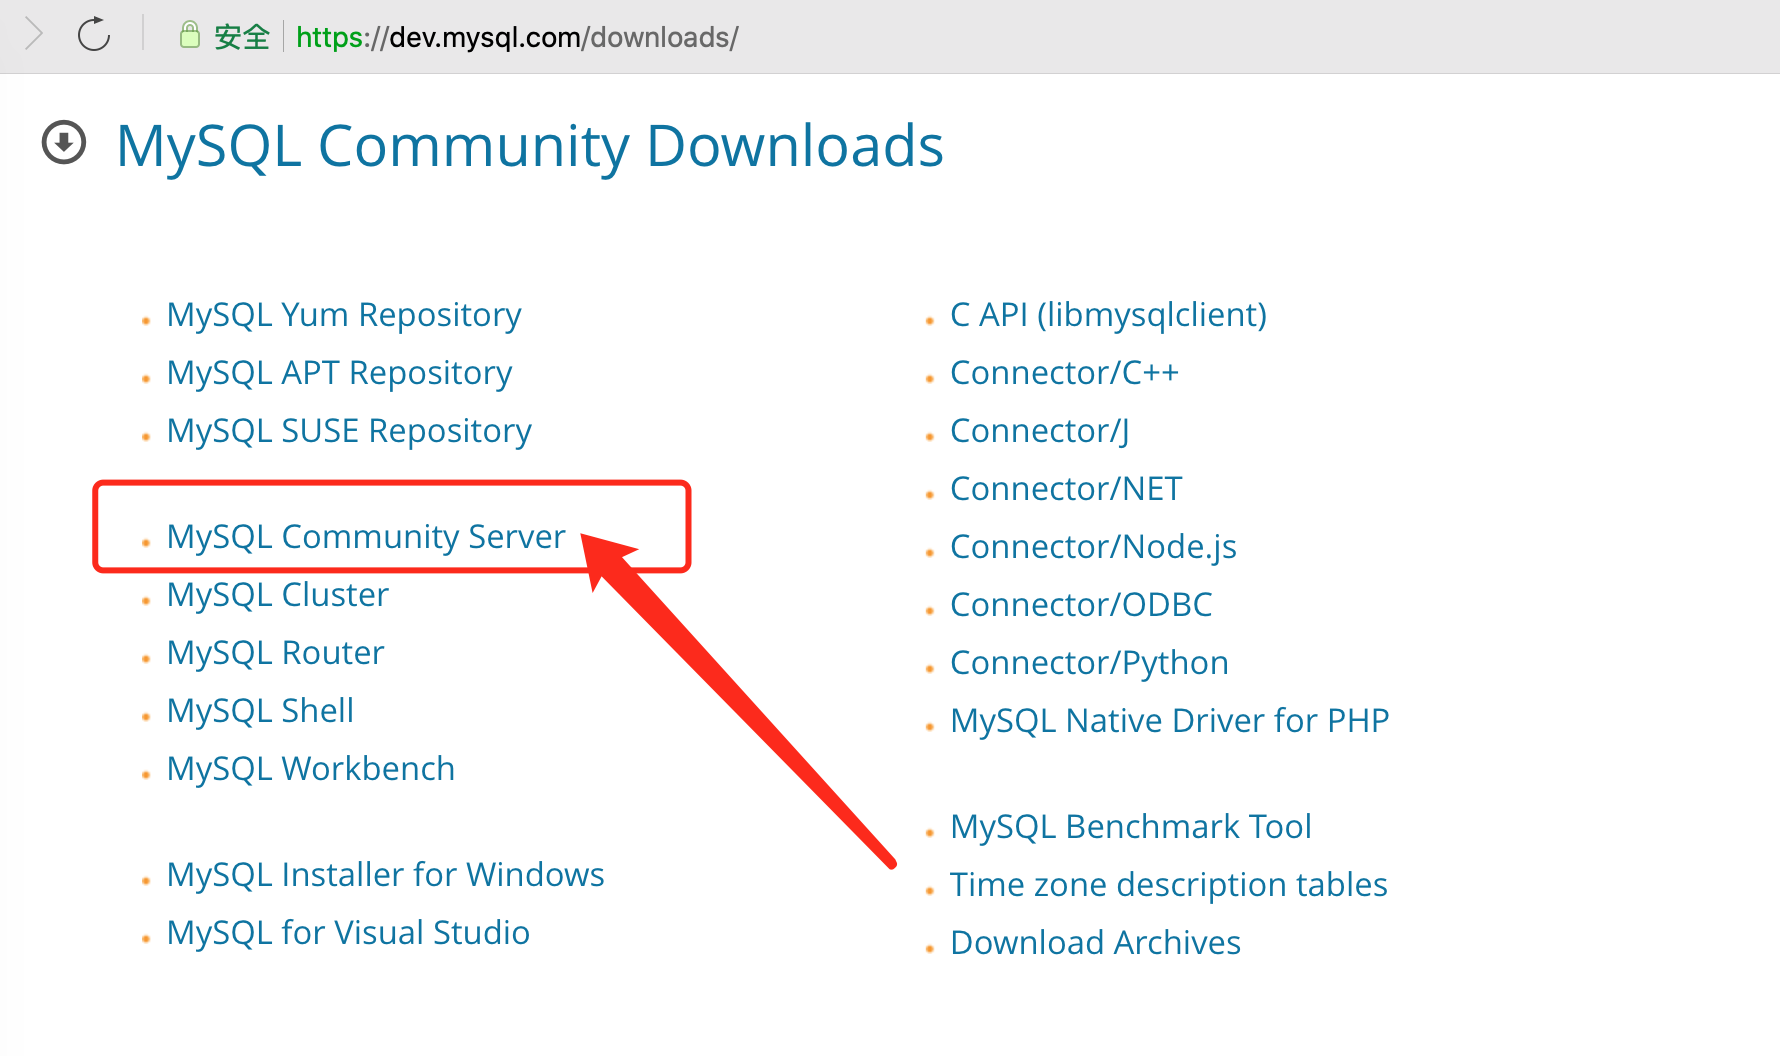Viewport: 1780px width, 1056px height.
Task: Open MySQL Cluster downloads
Action: [x=277, y=593]
